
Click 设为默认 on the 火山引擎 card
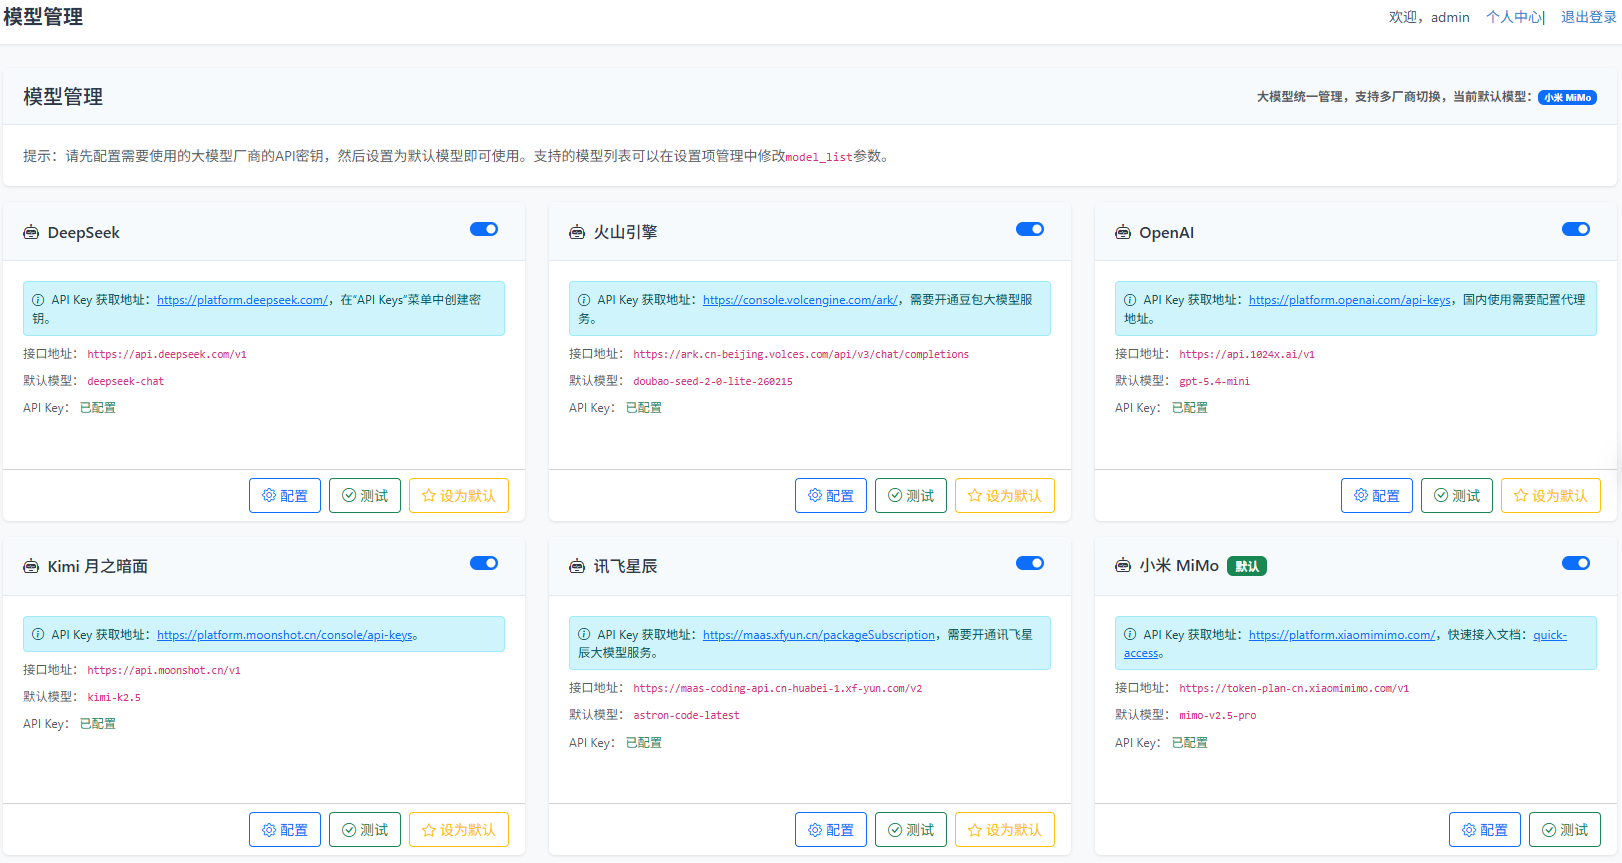(x=1005, y=496)
